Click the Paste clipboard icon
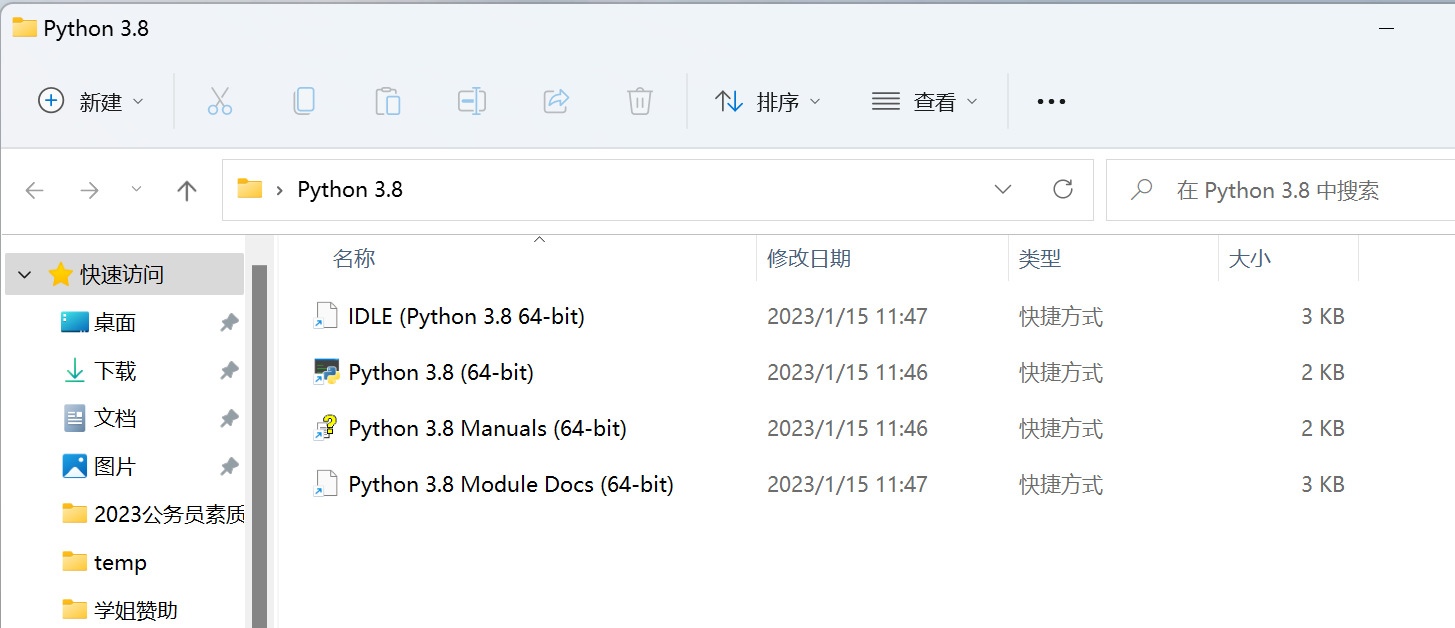The width and height of the screenshot is (1455, 628). coord(388,101)
